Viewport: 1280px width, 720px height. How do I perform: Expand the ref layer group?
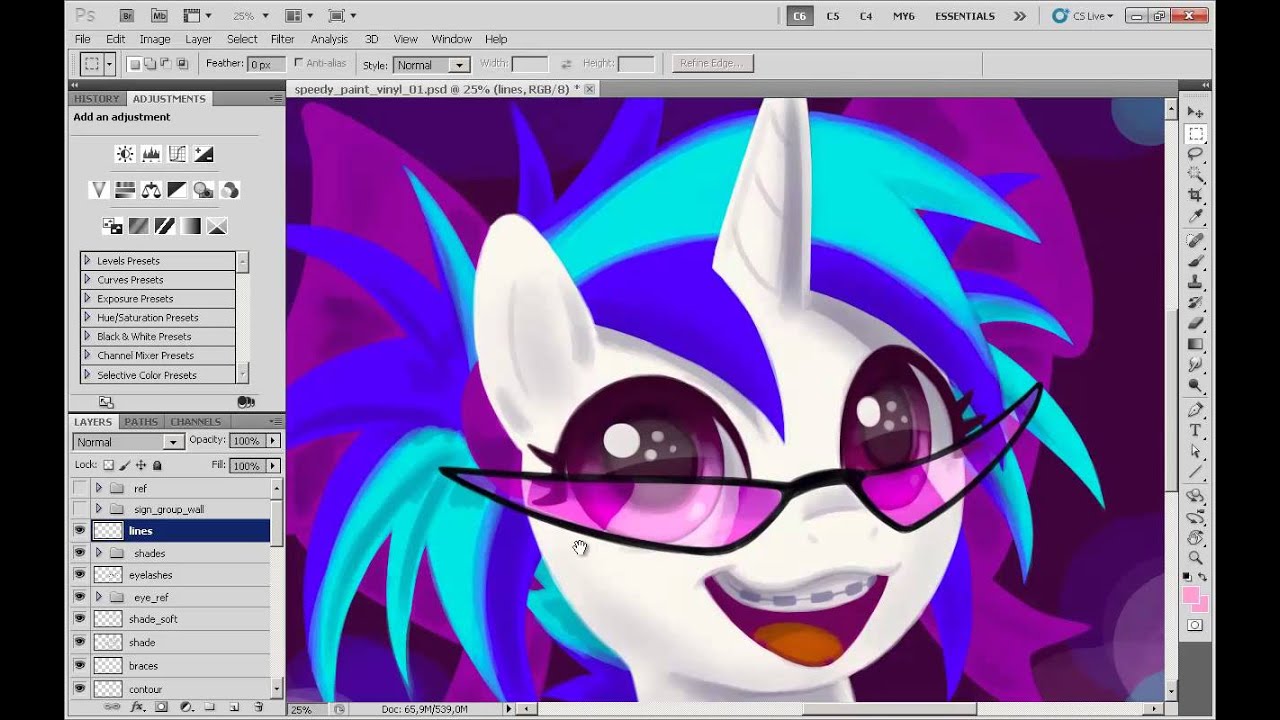[98, 488]
